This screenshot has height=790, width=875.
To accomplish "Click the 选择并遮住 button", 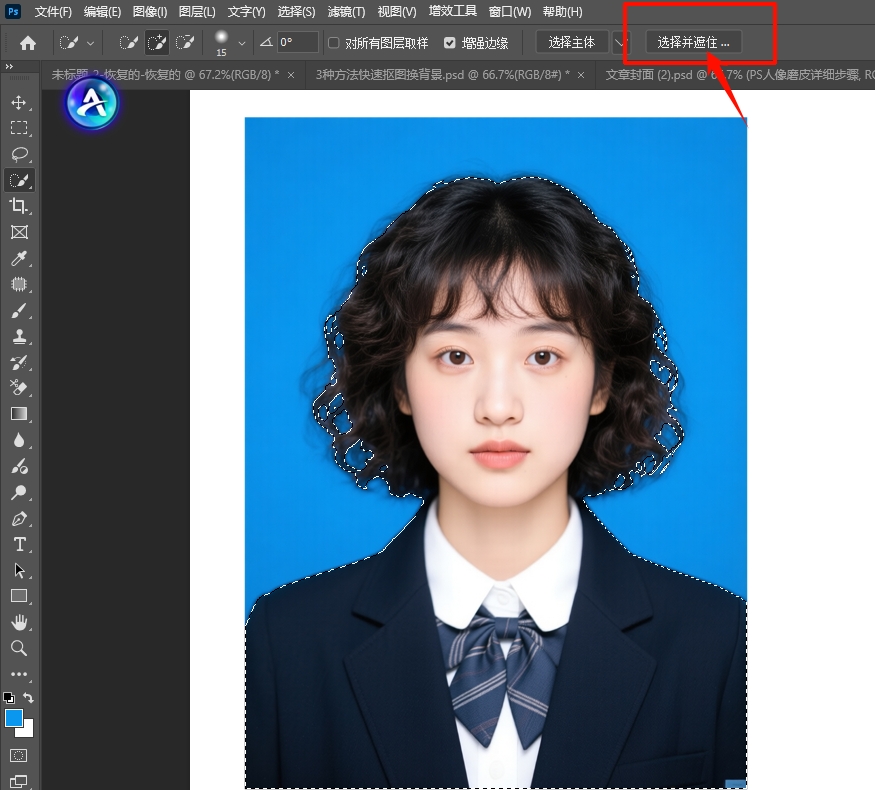I will pyautogui.click(x=693, y=43).
